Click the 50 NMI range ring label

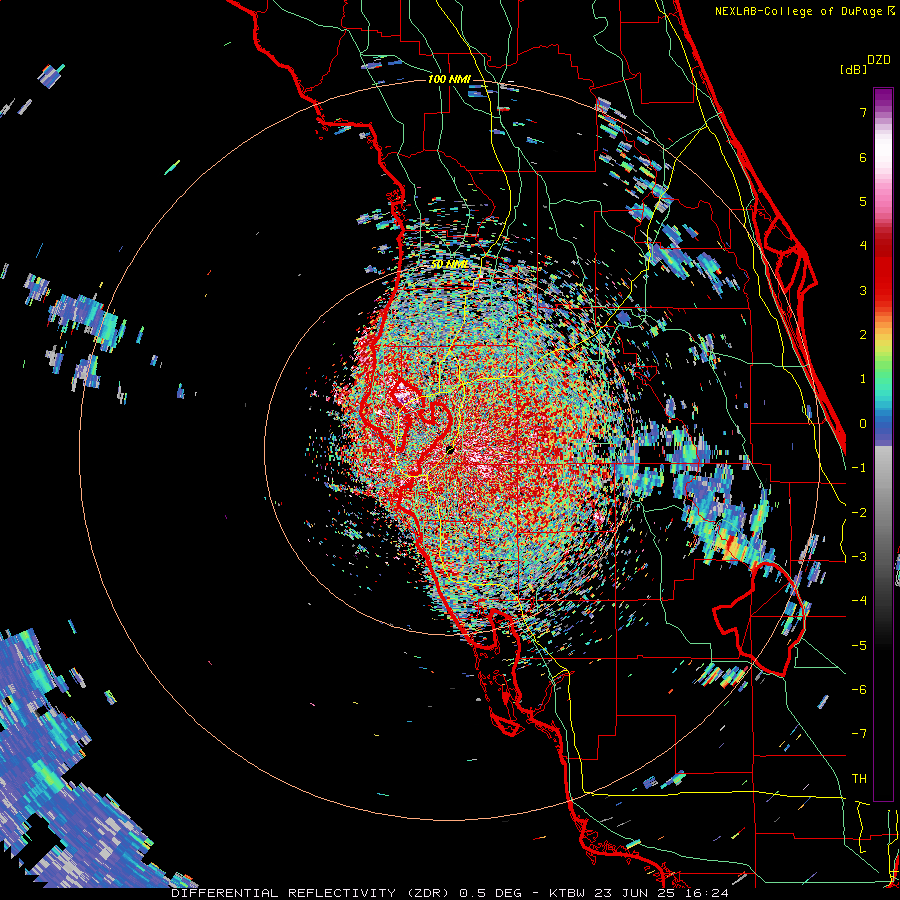pos(449,265)
